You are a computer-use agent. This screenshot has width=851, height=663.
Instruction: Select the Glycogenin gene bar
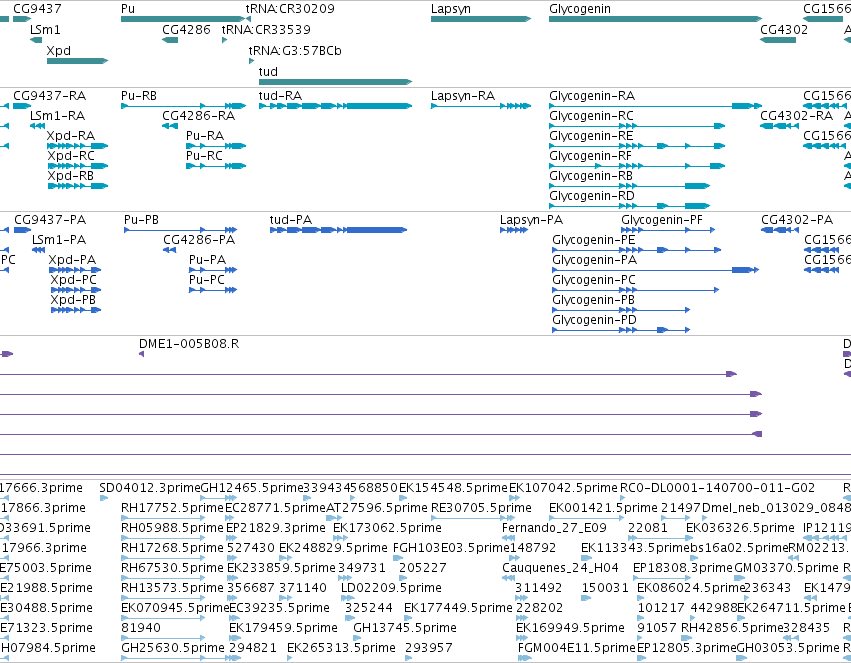click(656, 19)
